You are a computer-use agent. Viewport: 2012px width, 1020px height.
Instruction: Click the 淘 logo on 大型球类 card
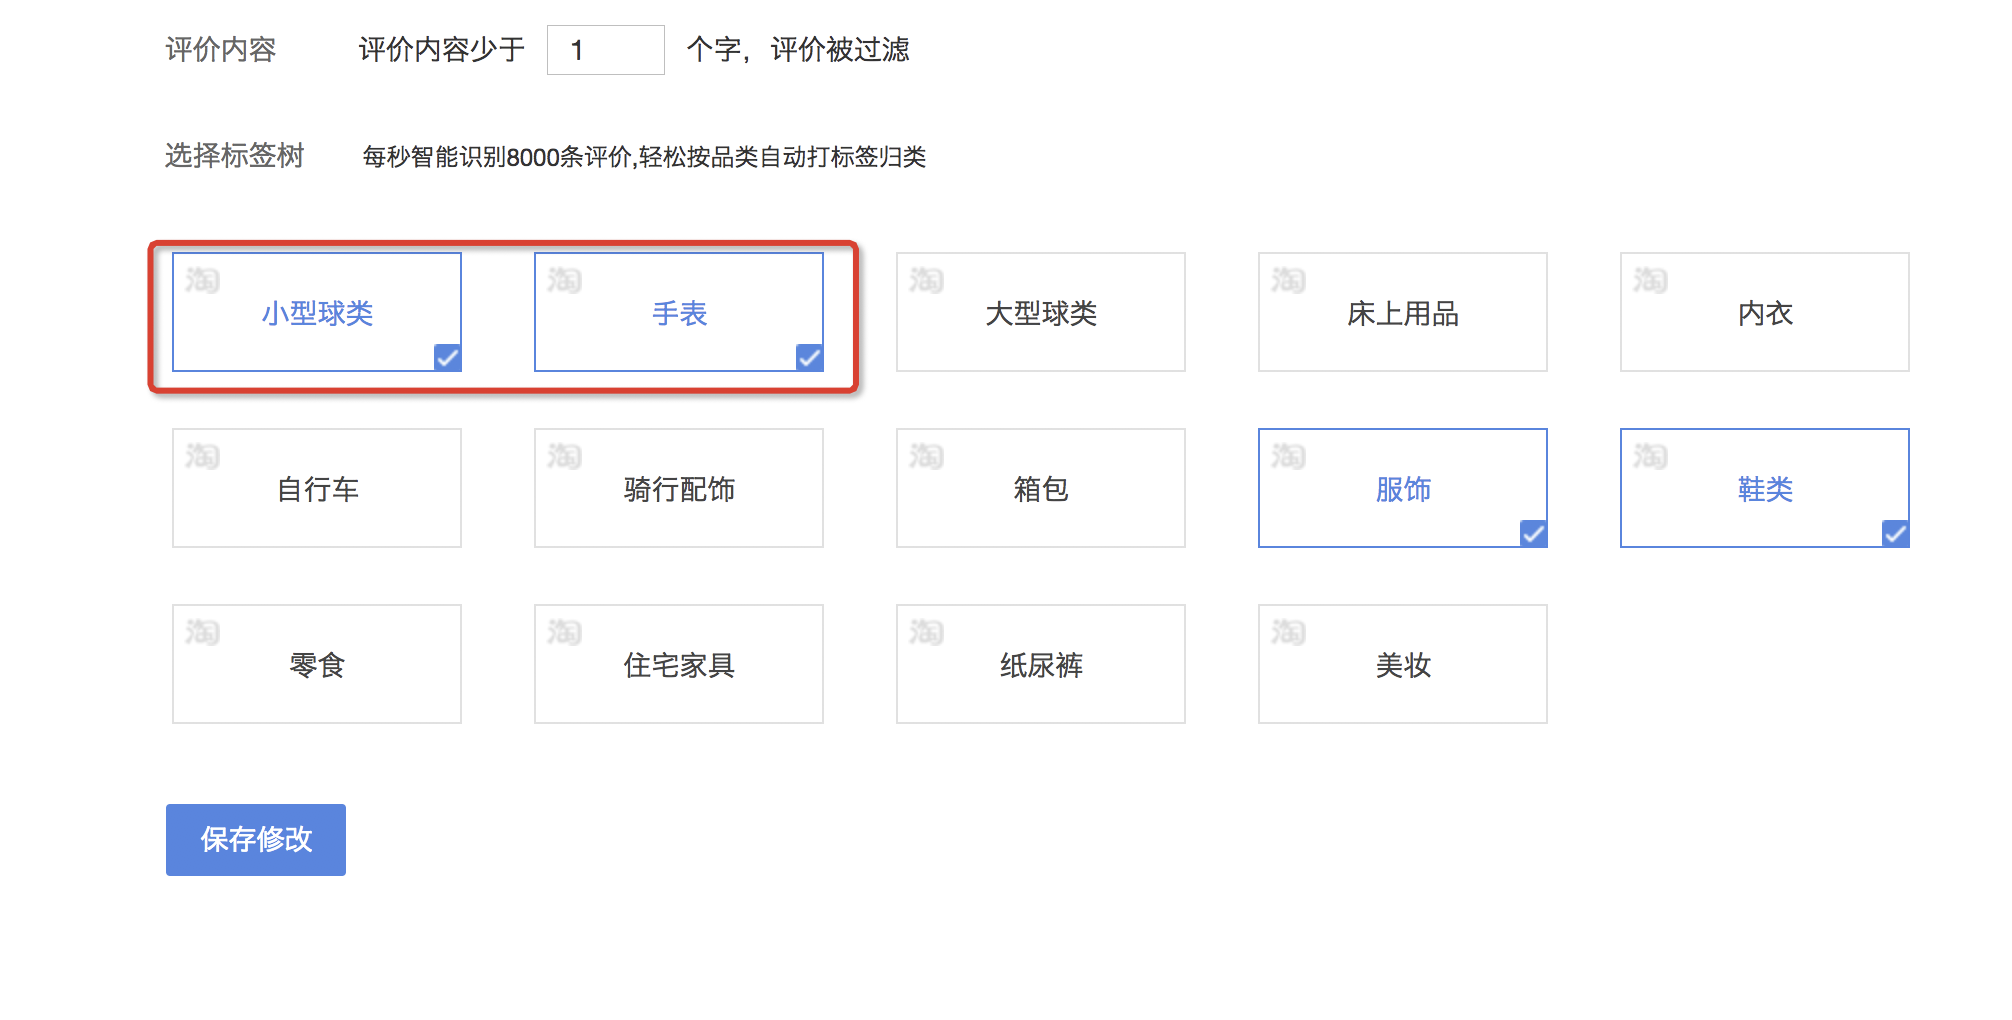point(926,280)
